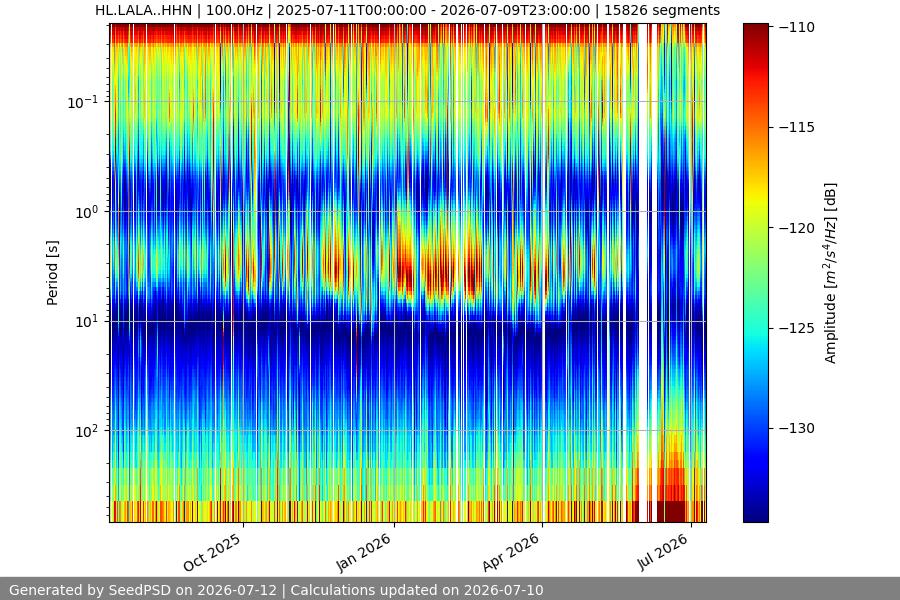Click 'Calculations updated on 2026-07-10' footer text
900x600 pixels.
(x=417, y=590)
